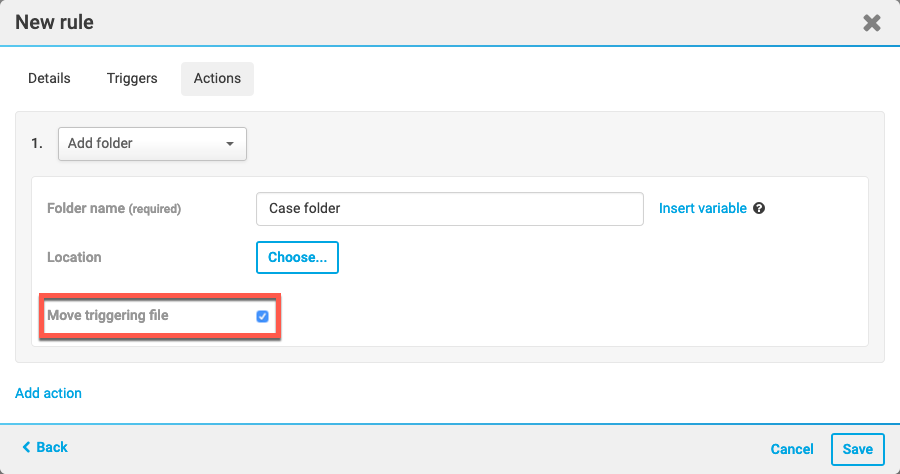Viewport: 900px width, 474px height.
Task: Click the action number 1 marker
Action: [x=37, y=144]
